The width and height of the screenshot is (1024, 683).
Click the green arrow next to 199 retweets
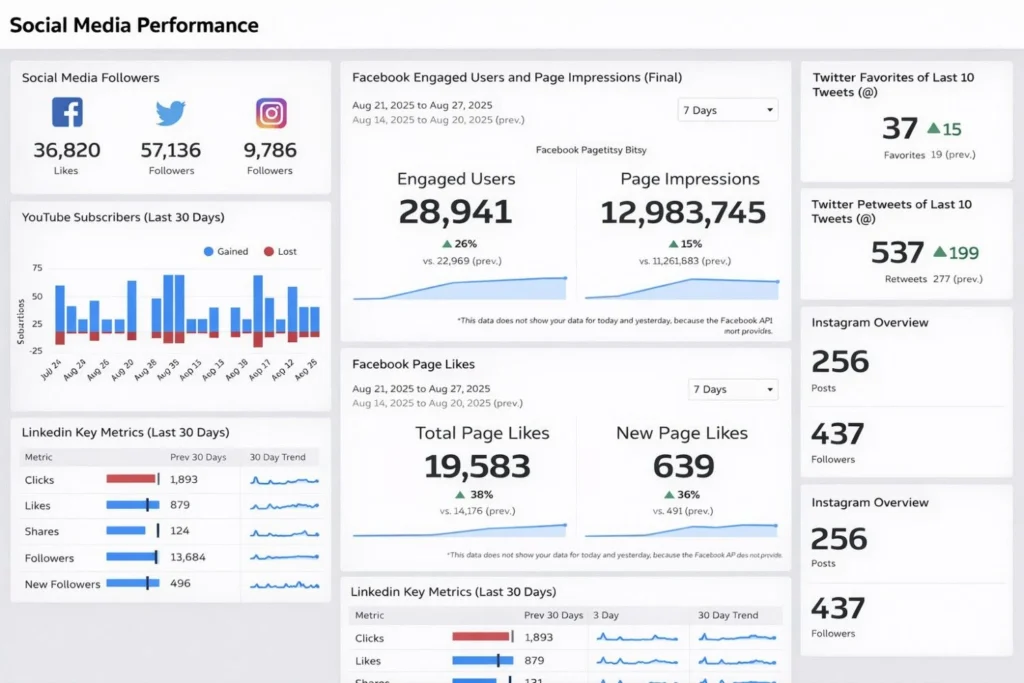click(938, 253)
